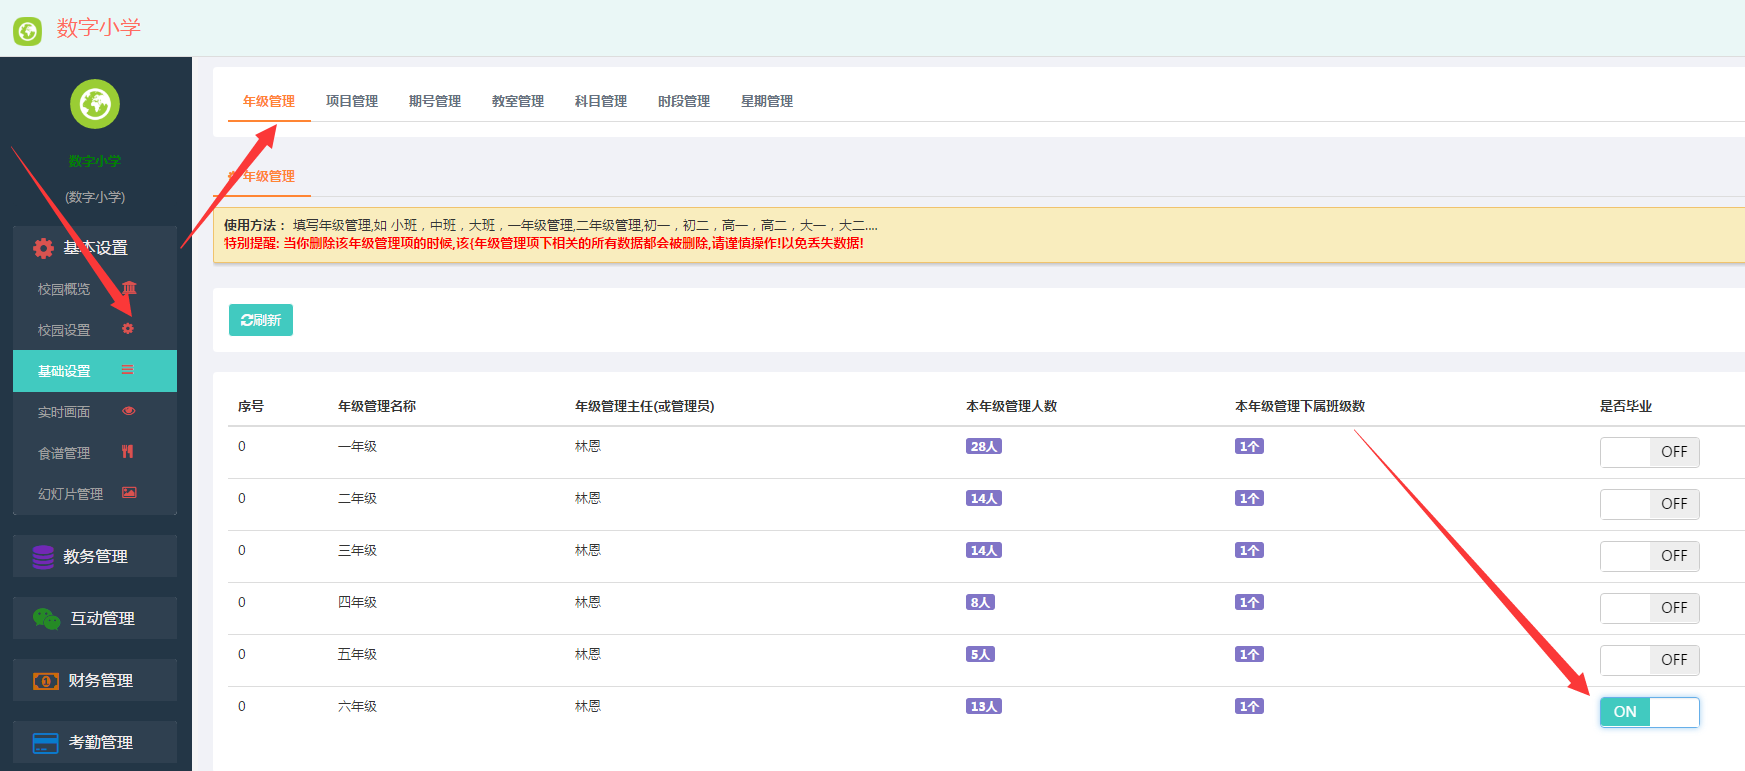Open 食谱管理 in the sidebar
Viewport: 1745px width, 771px height.
(x=95, y=453)
